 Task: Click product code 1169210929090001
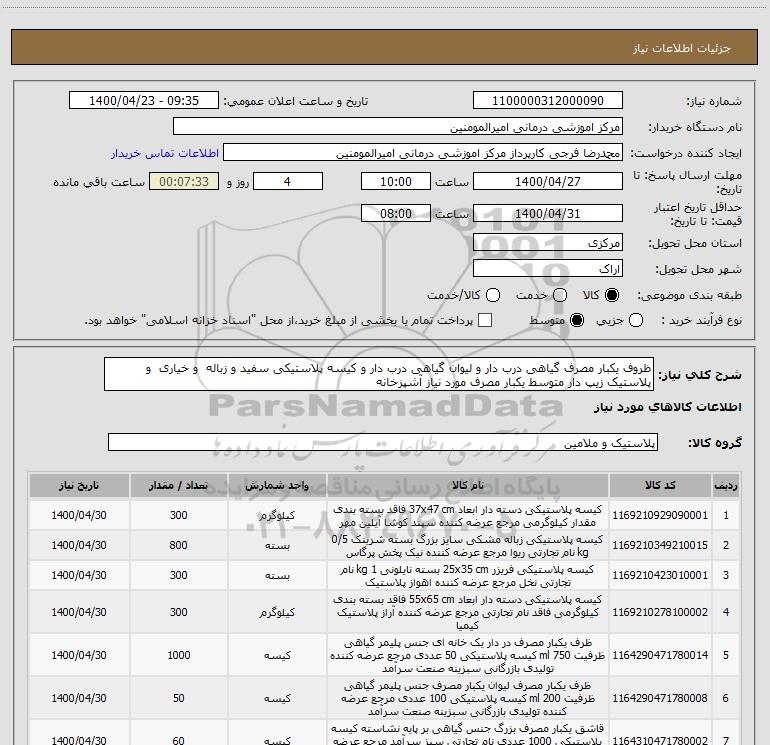[660, 516]
